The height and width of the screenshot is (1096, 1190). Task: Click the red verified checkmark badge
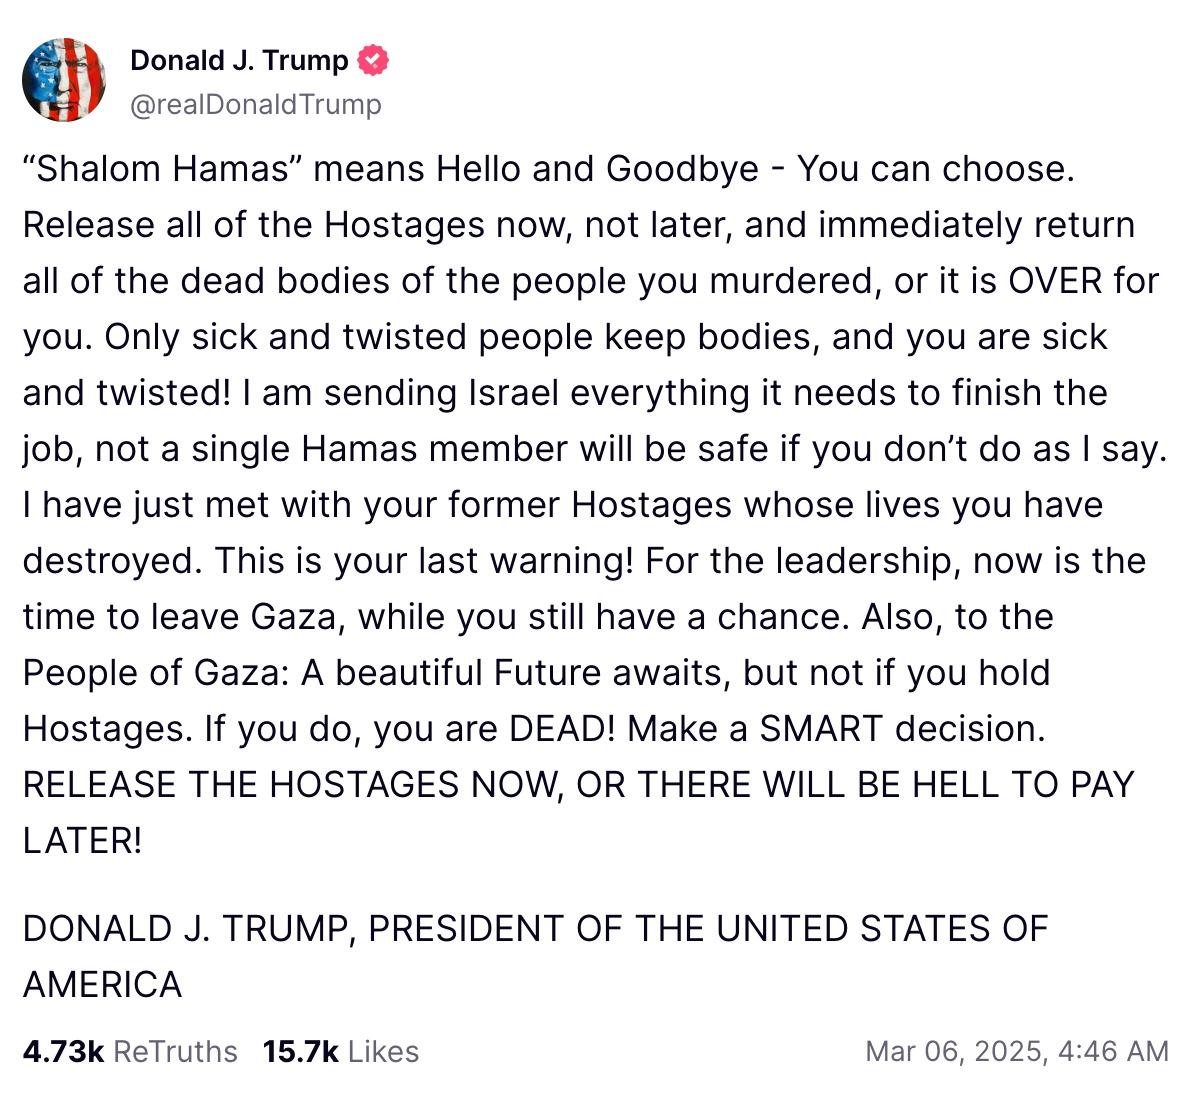[373, 61]
